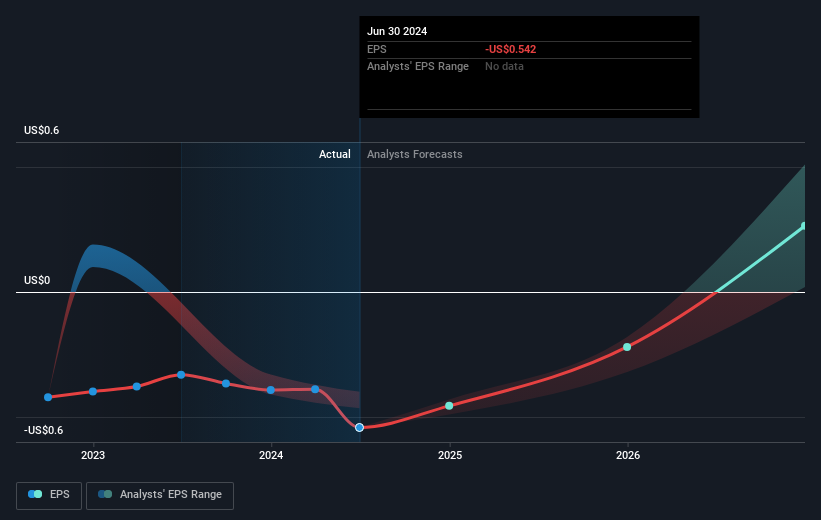The width and height of the screenshot is (821, 520).
Task: Click the EPS legend color swatch
Action: [x=35, y=494]
